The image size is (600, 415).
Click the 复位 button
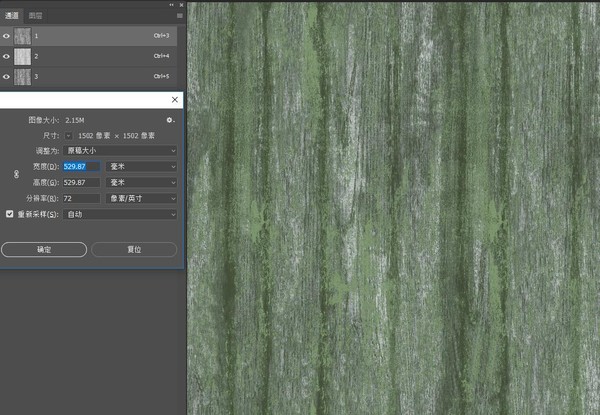click(134, 249)
